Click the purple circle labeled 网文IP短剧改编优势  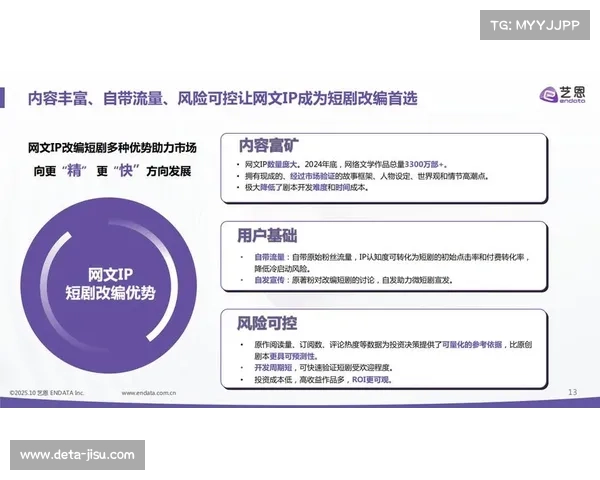[110, 283]
